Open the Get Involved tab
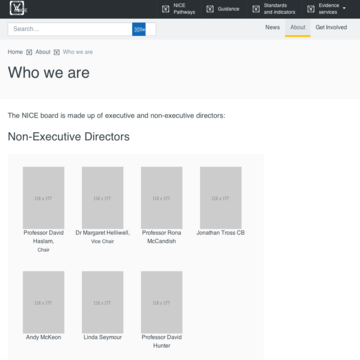 pyautogui.click(x=331, y=27)
